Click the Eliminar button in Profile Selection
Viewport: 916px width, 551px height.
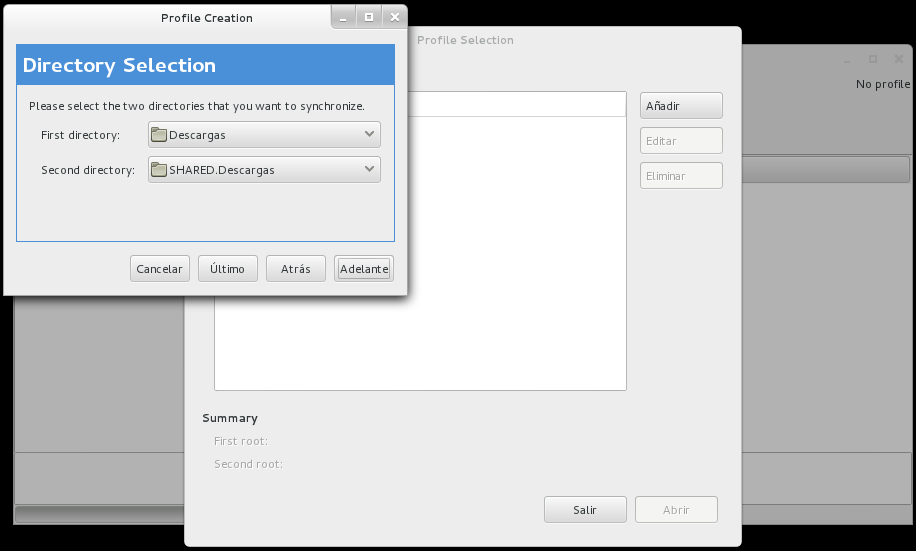click(x=681, y=176)
